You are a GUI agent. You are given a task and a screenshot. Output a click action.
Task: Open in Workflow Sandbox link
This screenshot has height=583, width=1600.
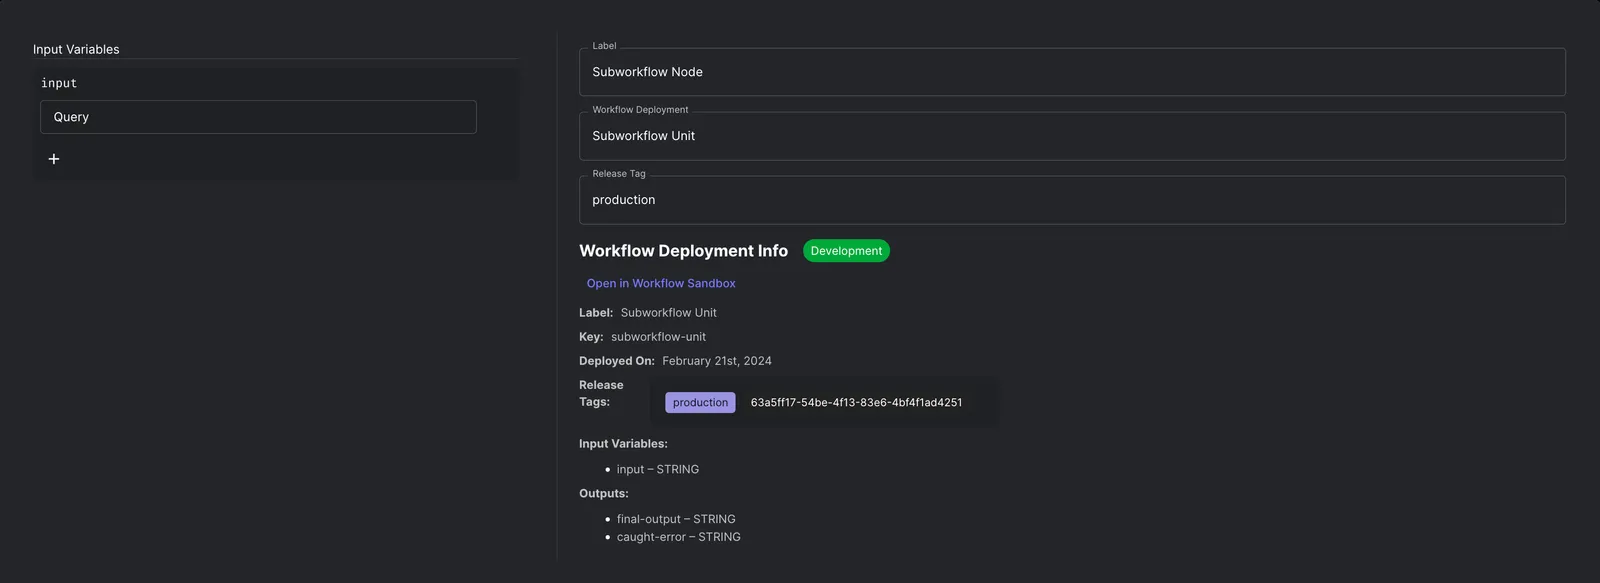(661, 283)
